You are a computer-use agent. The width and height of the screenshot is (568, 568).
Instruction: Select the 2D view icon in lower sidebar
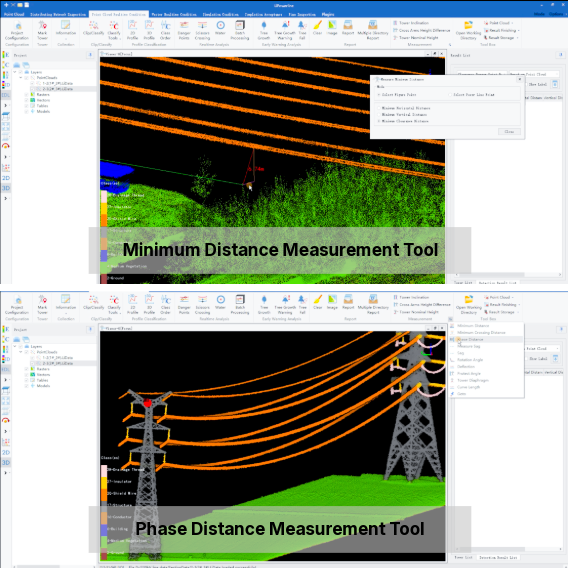tap(6, 452)
